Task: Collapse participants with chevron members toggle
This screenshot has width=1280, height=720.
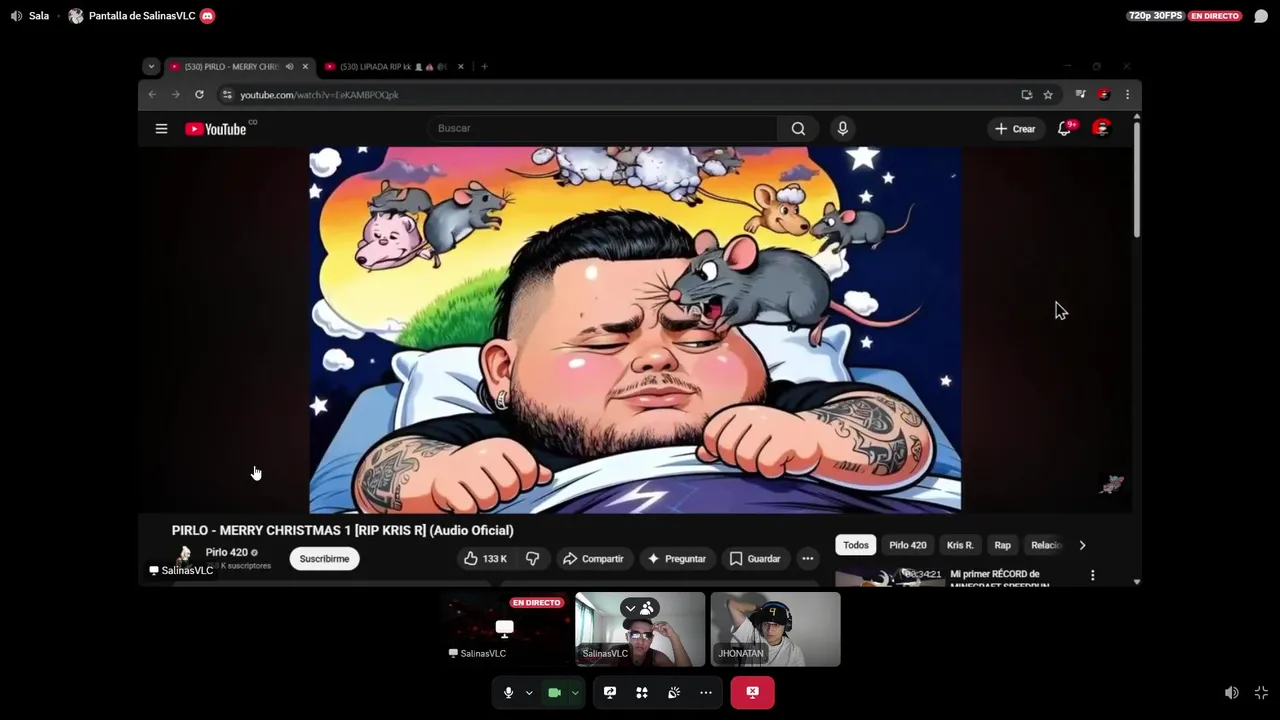Action: tap(638, 608)
